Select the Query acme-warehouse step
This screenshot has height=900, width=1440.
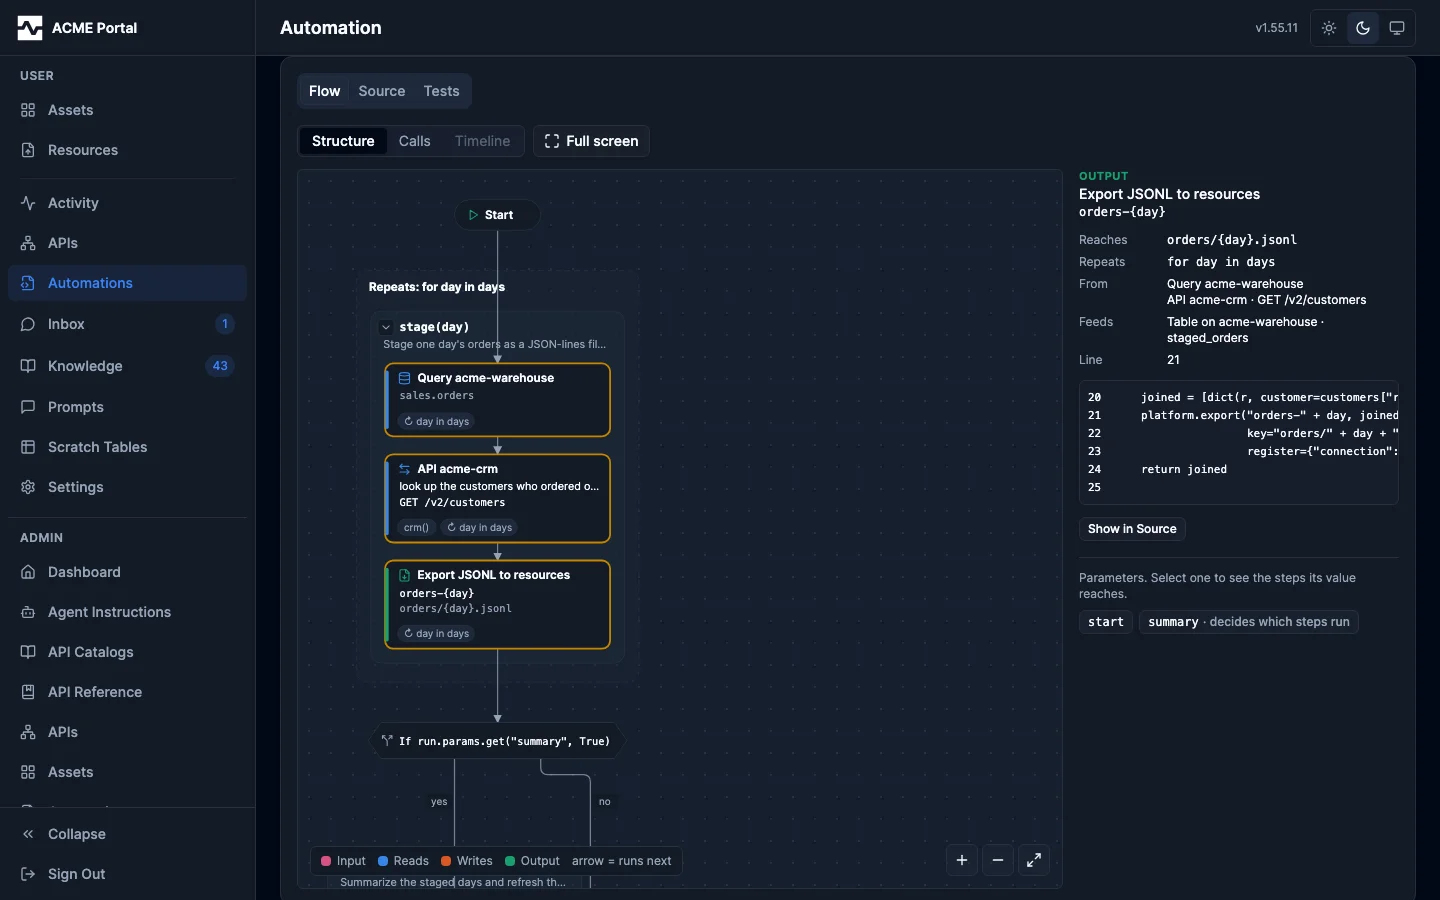(498, 400)
